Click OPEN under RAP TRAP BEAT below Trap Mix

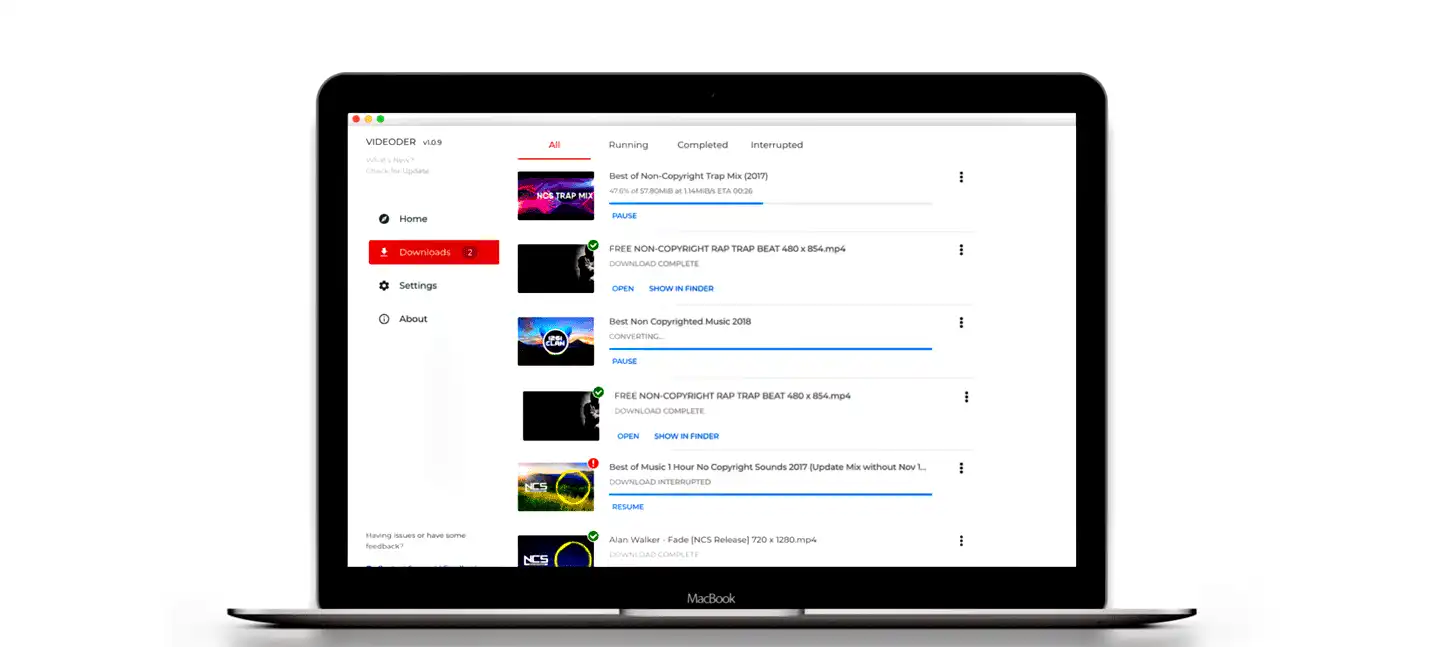(623, 289)
